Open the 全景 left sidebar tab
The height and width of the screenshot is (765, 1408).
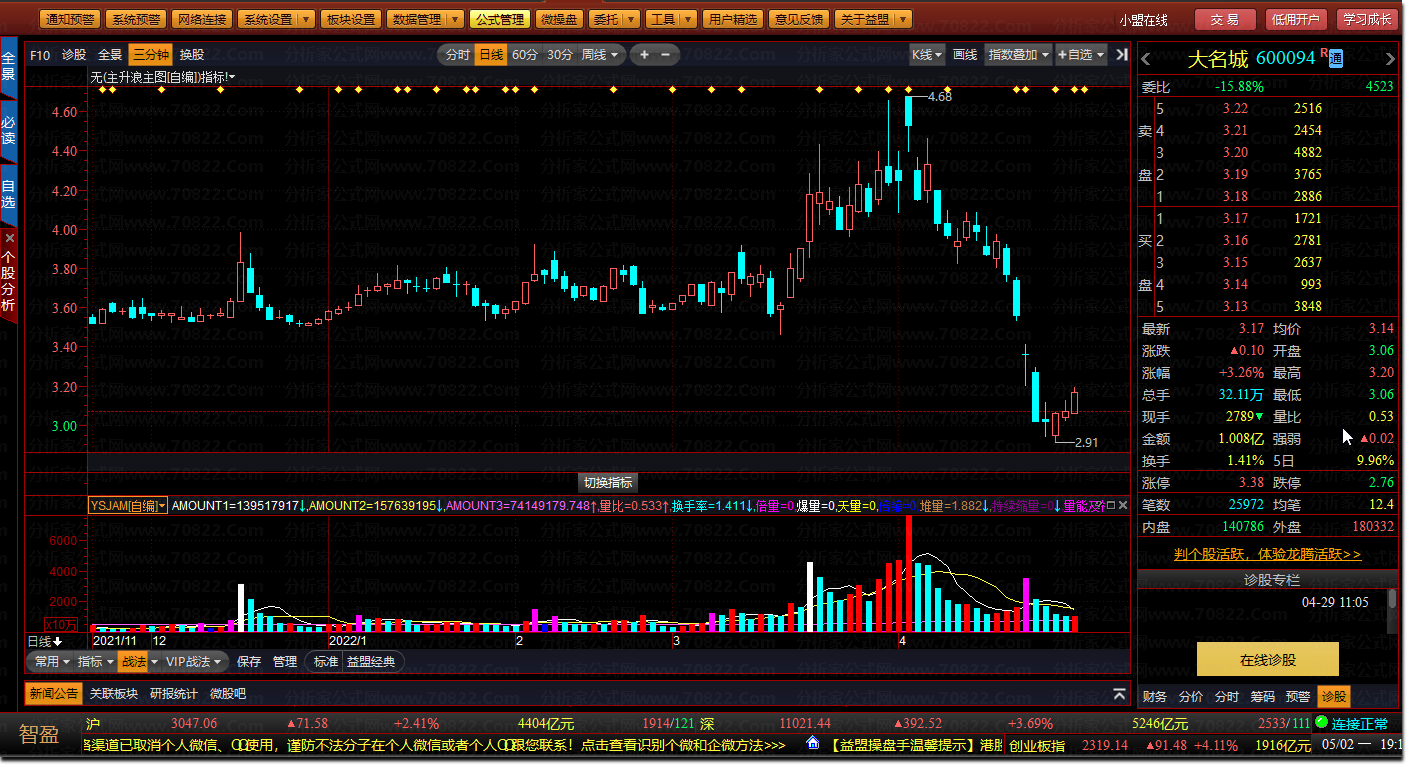click(x=9, y=65)
